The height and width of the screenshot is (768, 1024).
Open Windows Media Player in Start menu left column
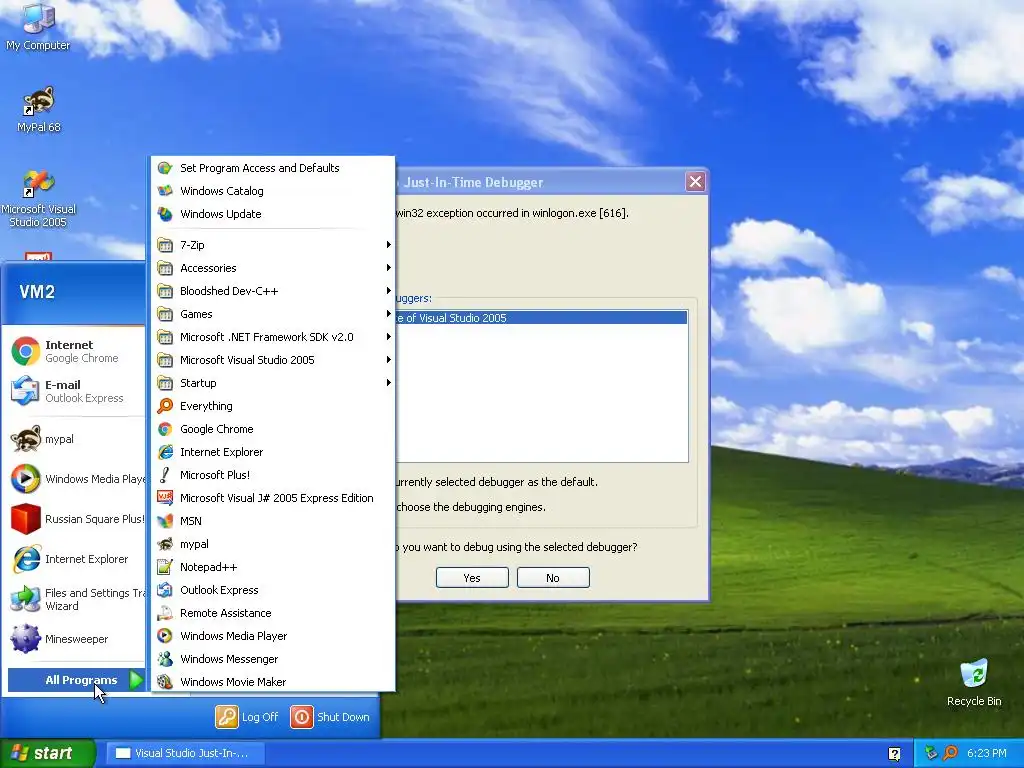click(77, 479)
